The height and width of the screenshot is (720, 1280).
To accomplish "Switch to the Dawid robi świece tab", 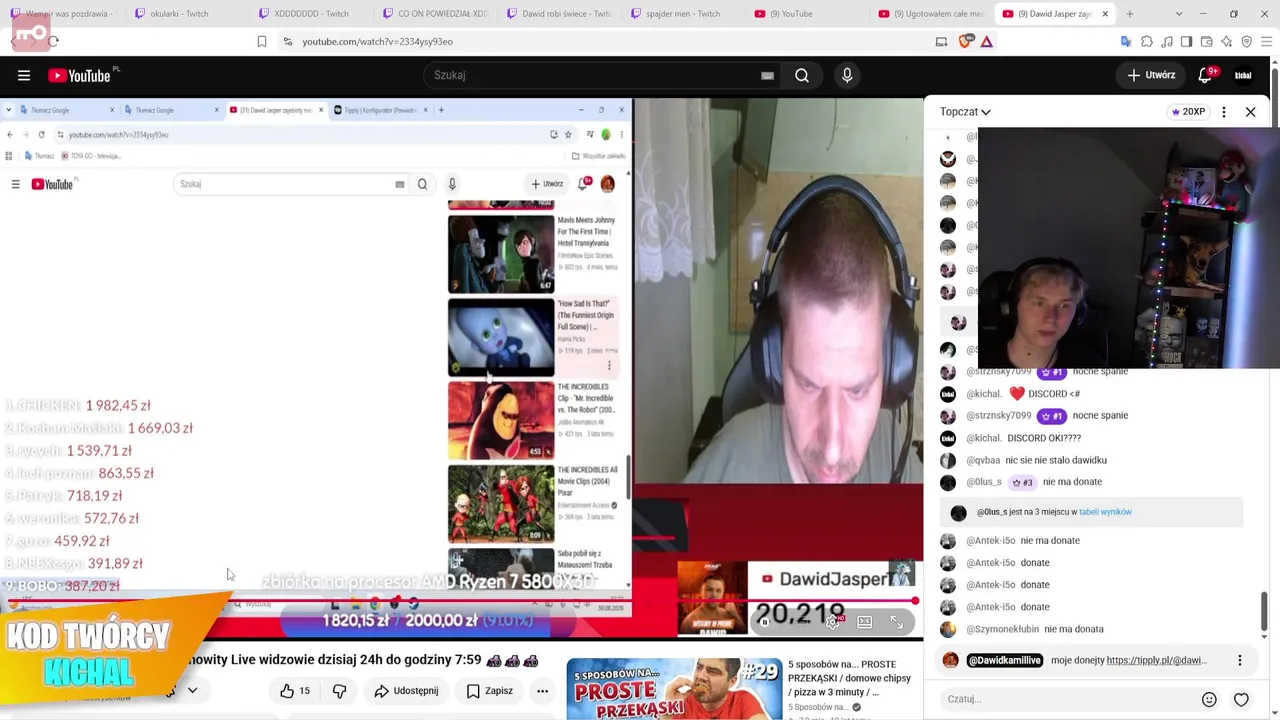I will 559,14.
